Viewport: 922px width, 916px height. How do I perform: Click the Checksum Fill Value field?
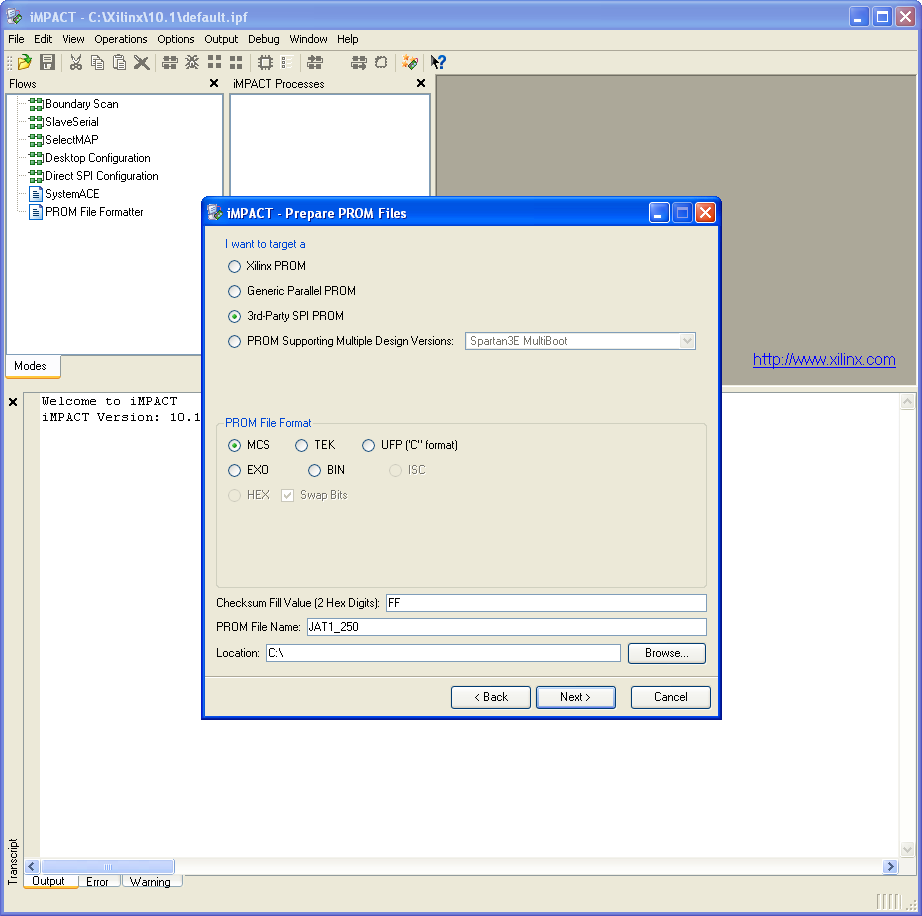click(x=546, y=603)
